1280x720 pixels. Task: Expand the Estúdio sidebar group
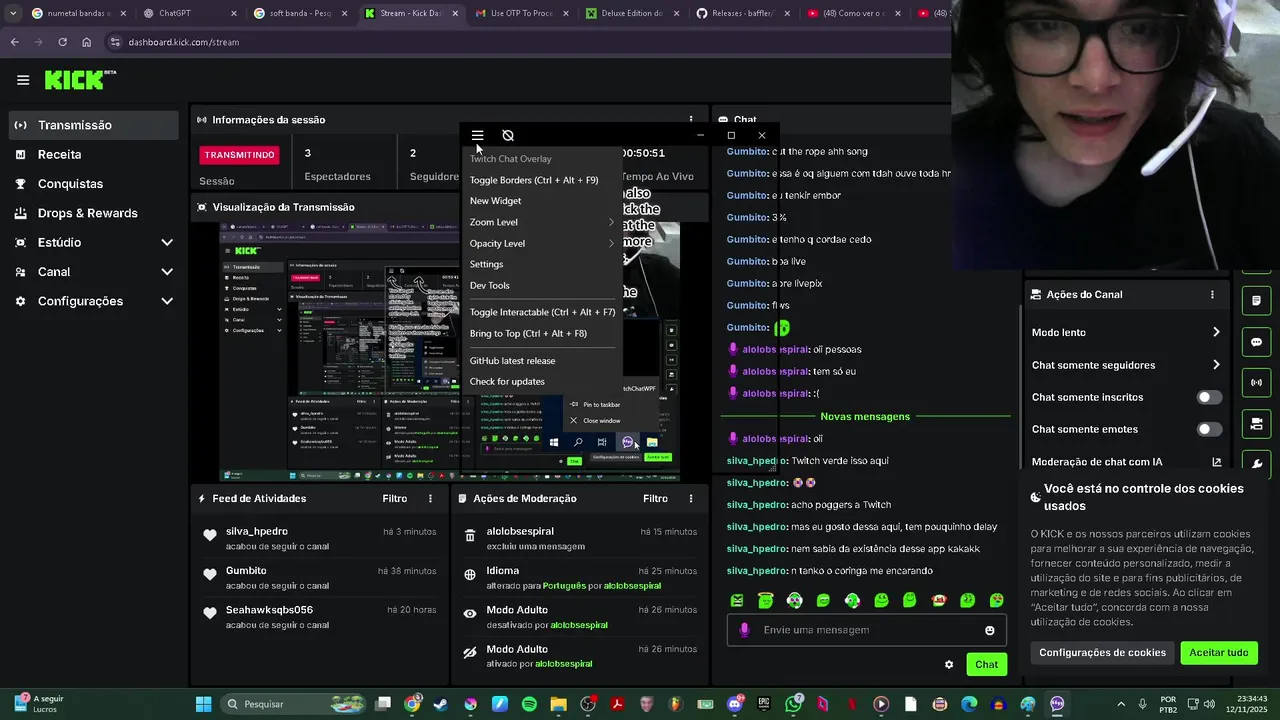(x=95, y=242)
